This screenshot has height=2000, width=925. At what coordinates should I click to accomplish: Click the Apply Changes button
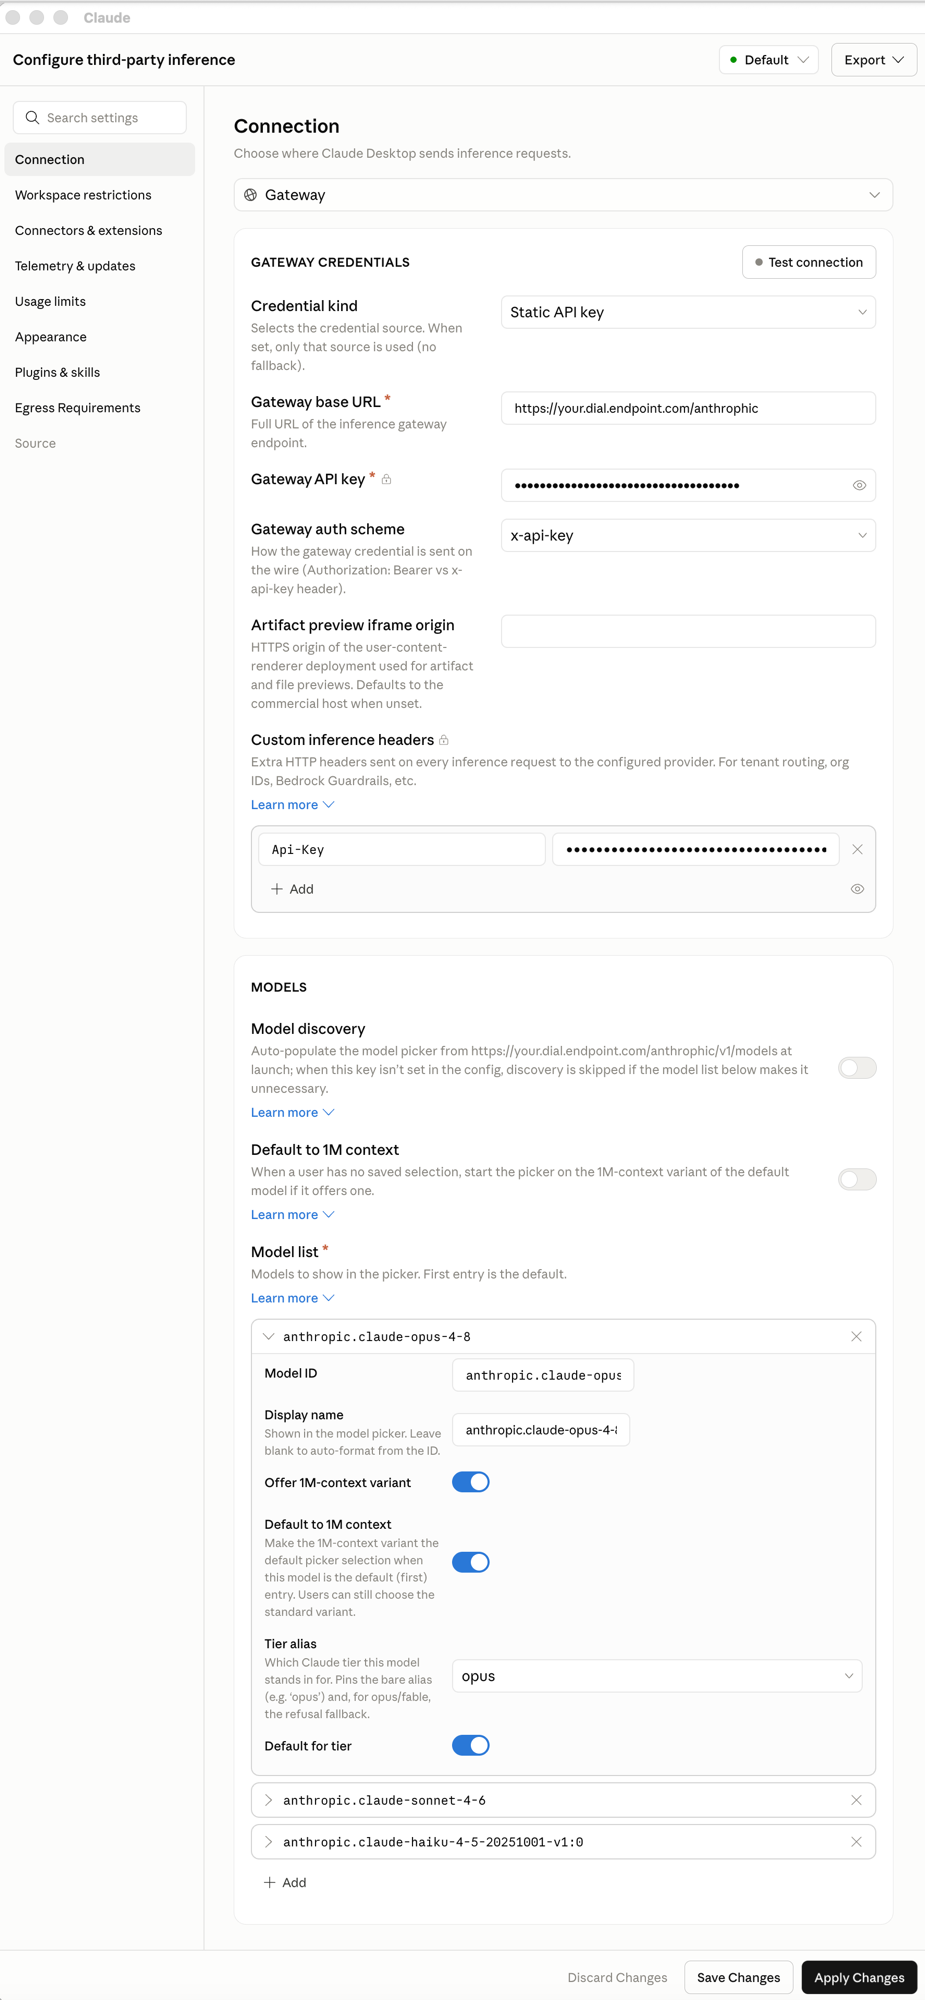tap(859, 1977)
